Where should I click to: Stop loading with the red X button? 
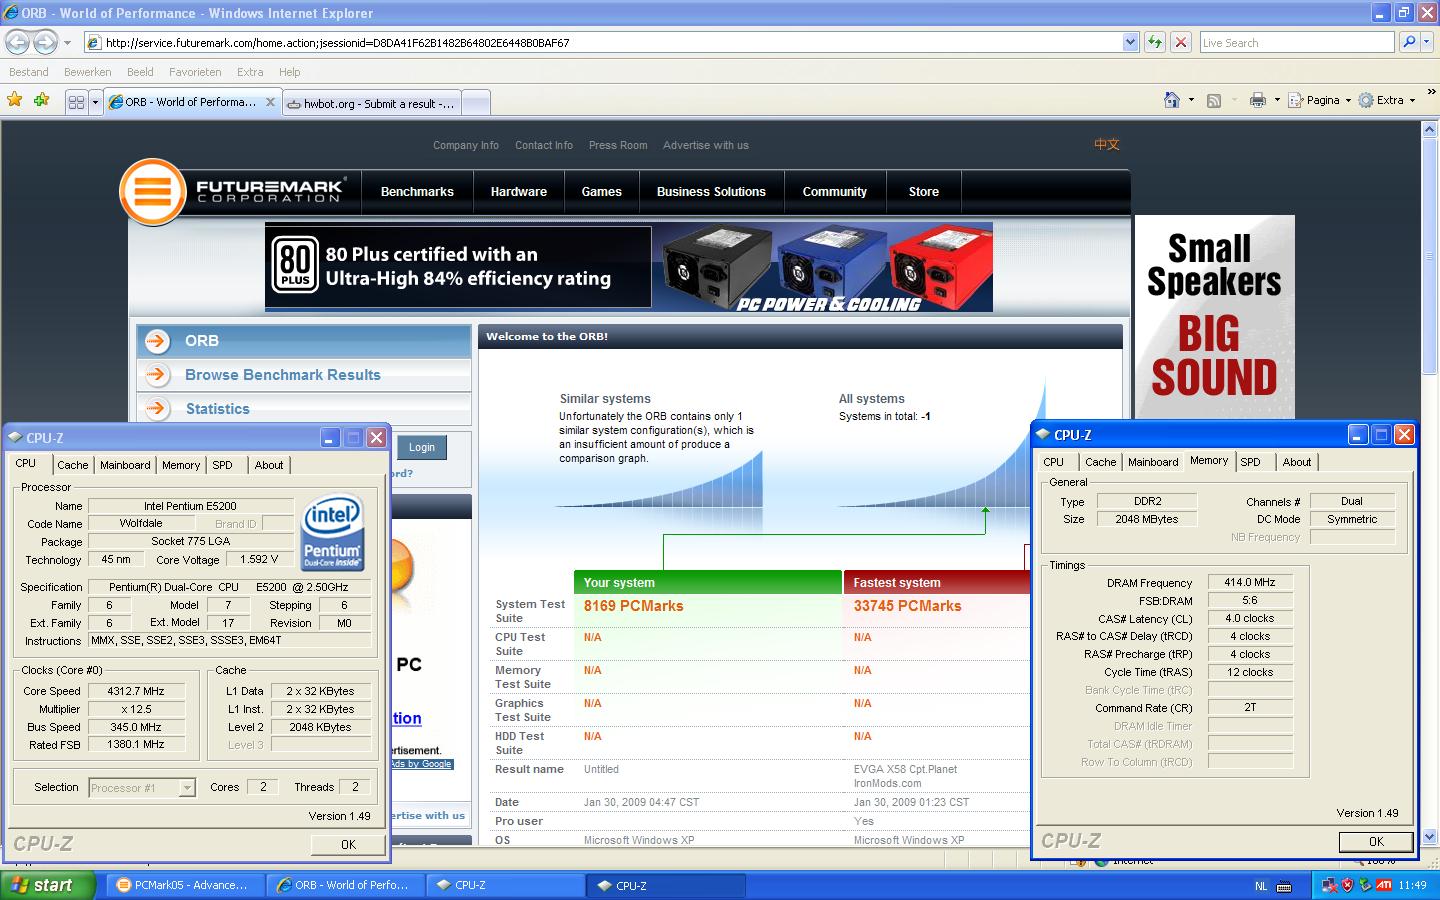pos(1181,42)
